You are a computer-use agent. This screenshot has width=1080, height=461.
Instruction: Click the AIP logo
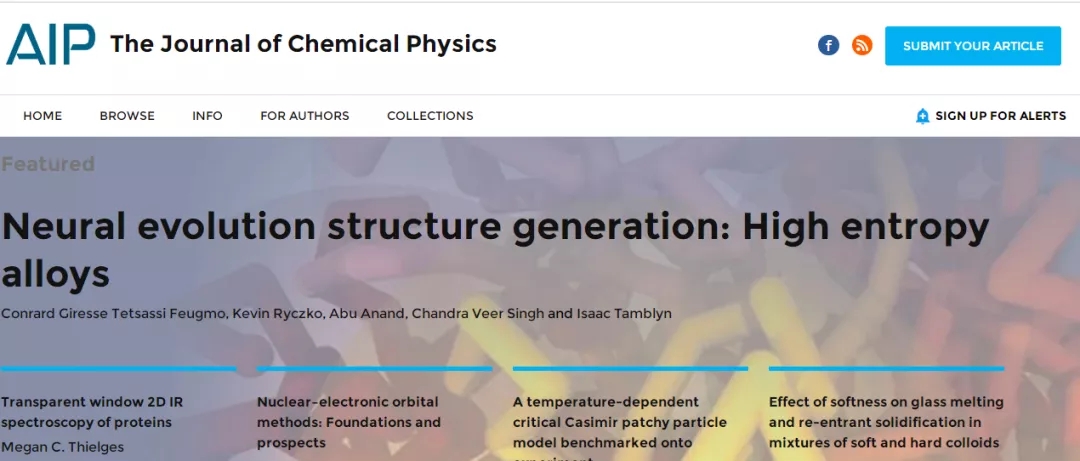(51, 45)
